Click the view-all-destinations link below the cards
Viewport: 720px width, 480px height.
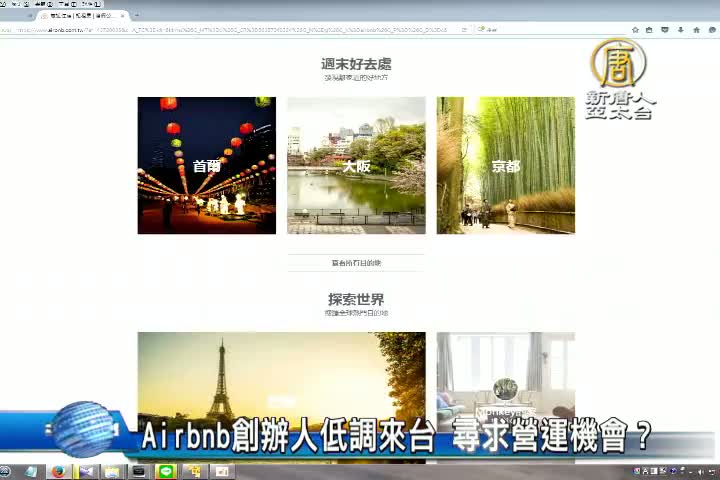coord(356,263)
